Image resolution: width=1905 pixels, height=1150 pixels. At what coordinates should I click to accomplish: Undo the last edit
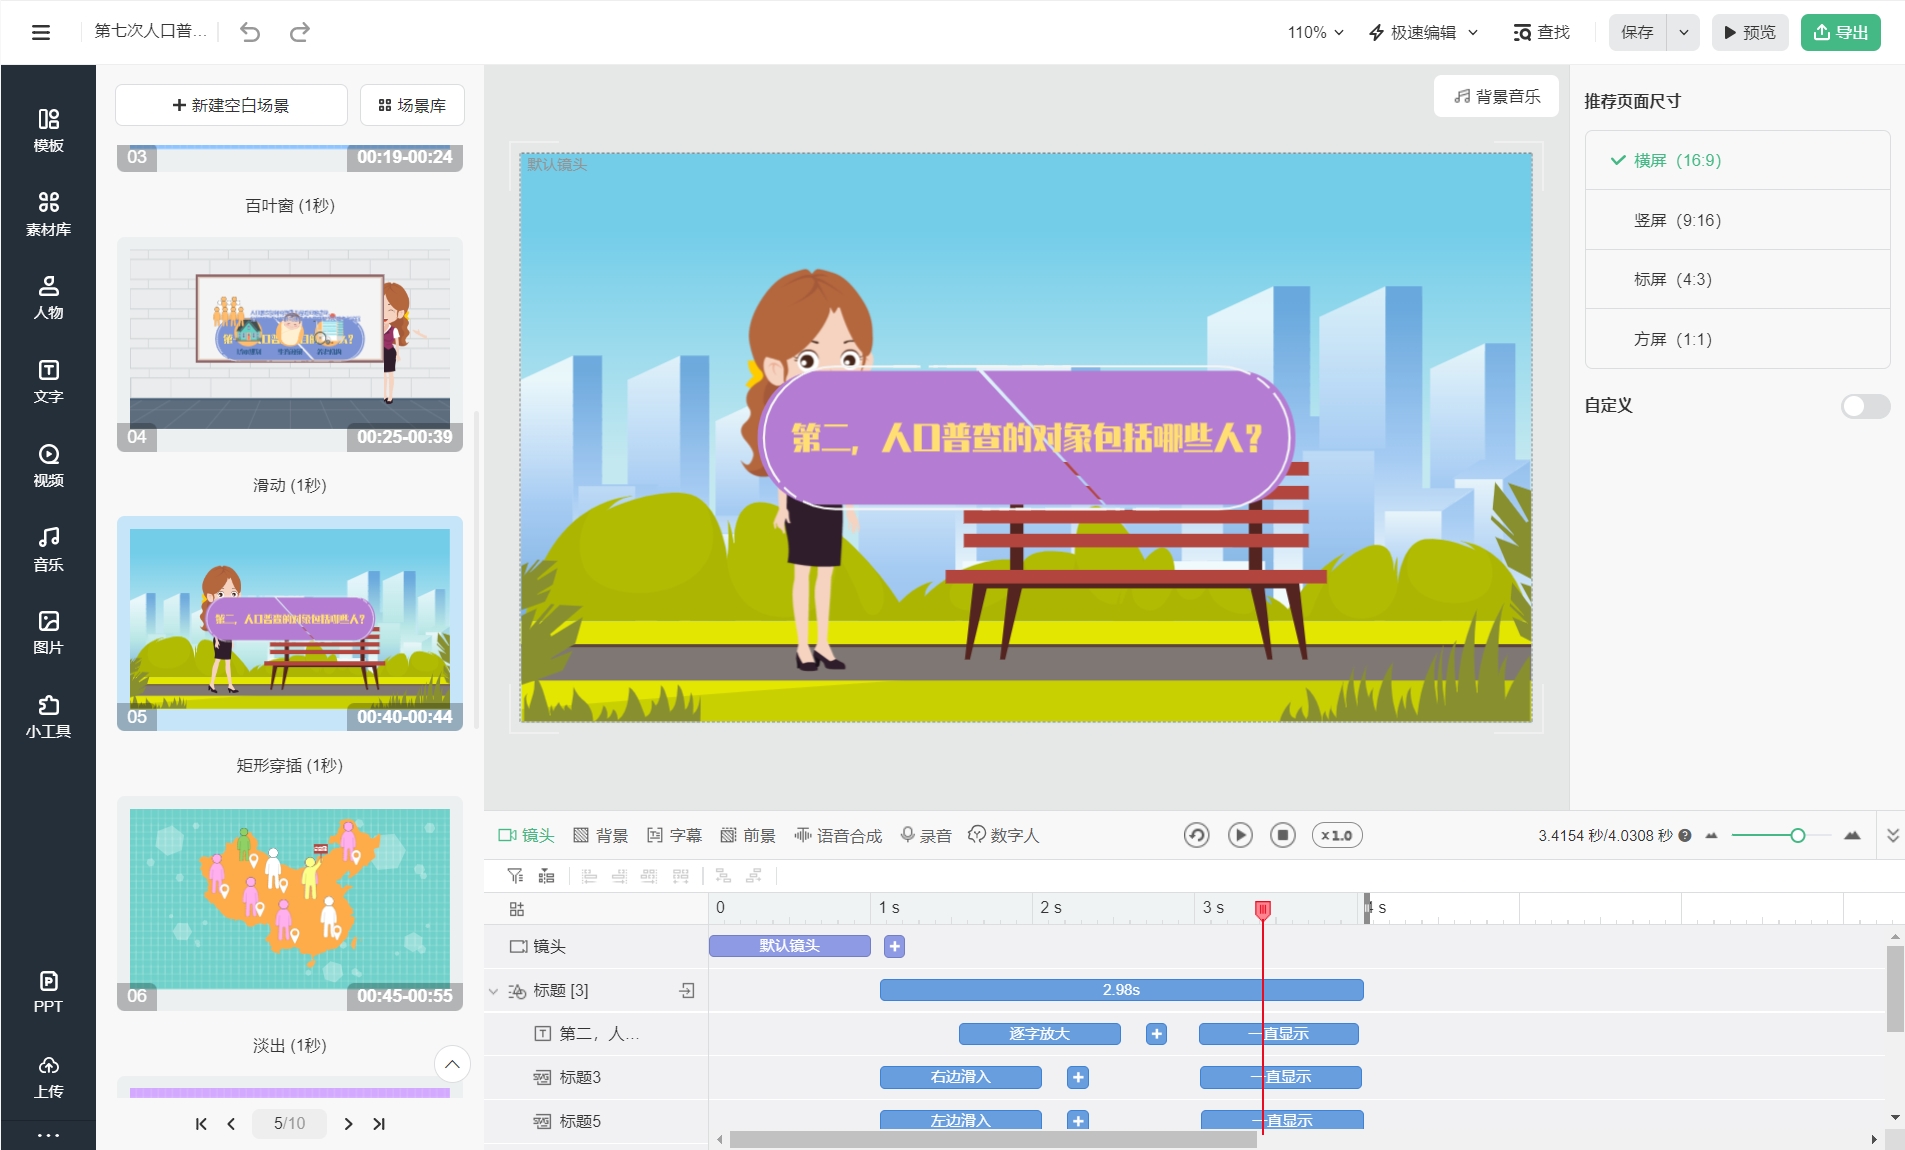250,32
